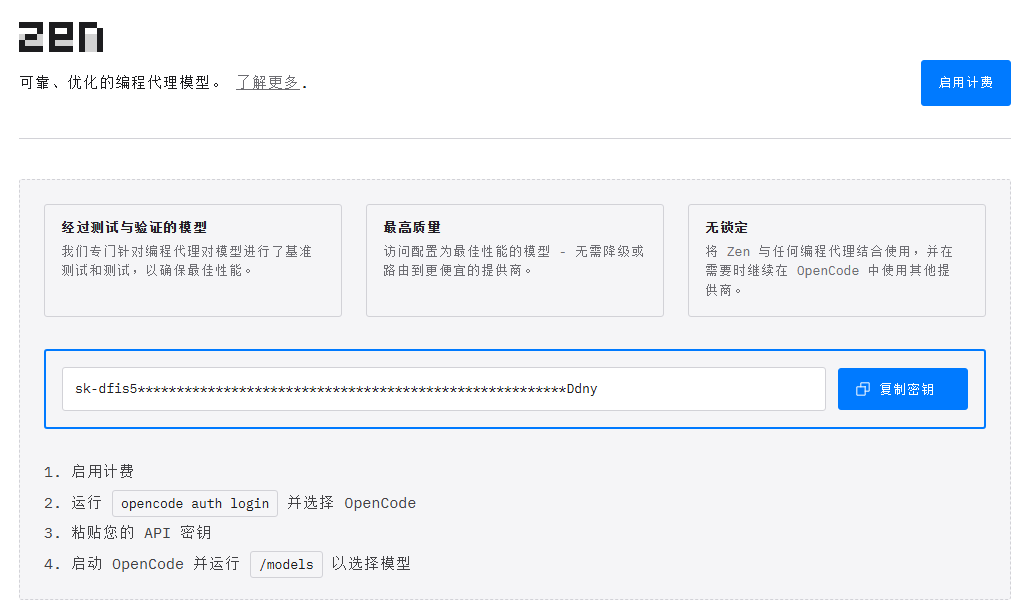
Task: Click description 我们专门针对编程代理对模型进行了基准测试
Action: point(187,261)
